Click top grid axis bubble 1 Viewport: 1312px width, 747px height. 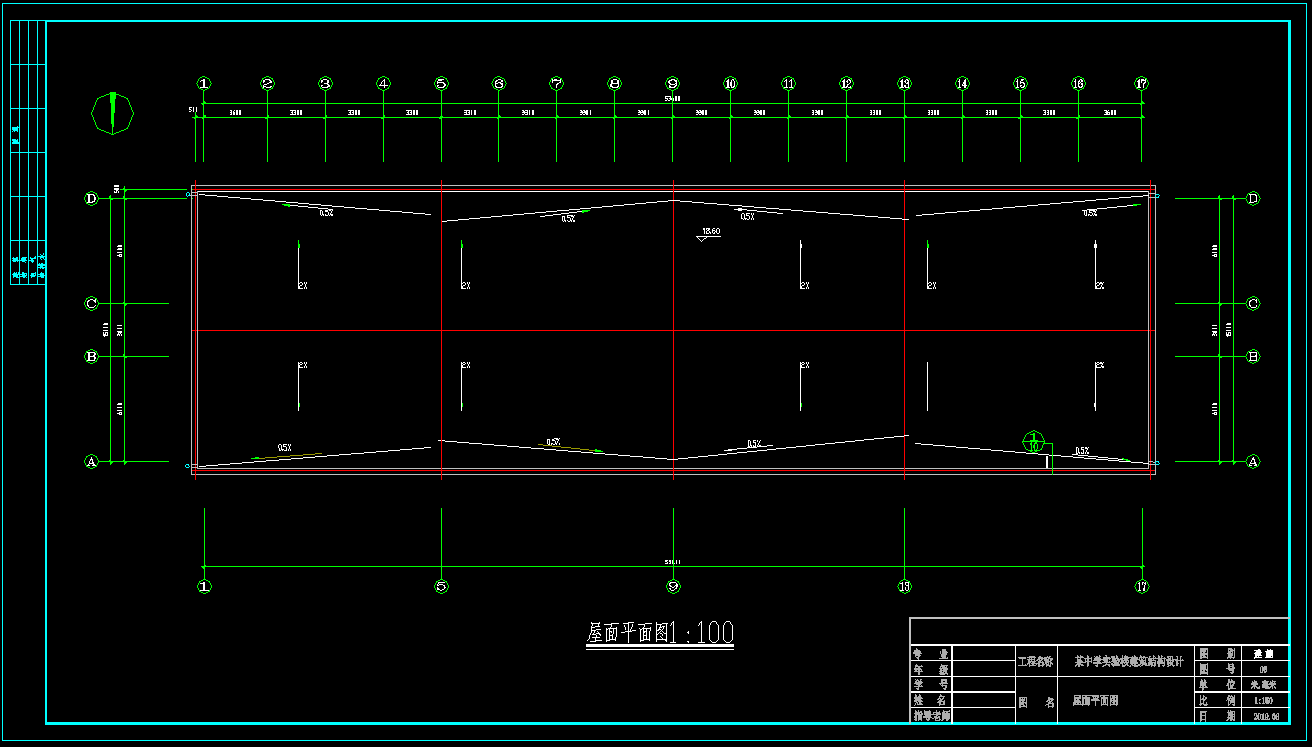[204, 84]
